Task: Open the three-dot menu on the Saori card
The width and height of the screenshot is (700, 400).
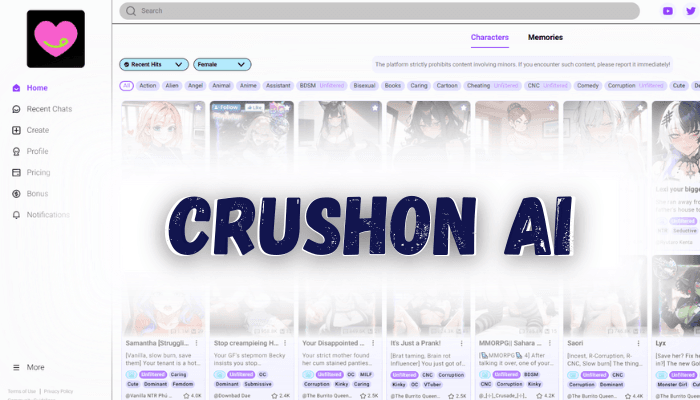Action: point(638,343)
